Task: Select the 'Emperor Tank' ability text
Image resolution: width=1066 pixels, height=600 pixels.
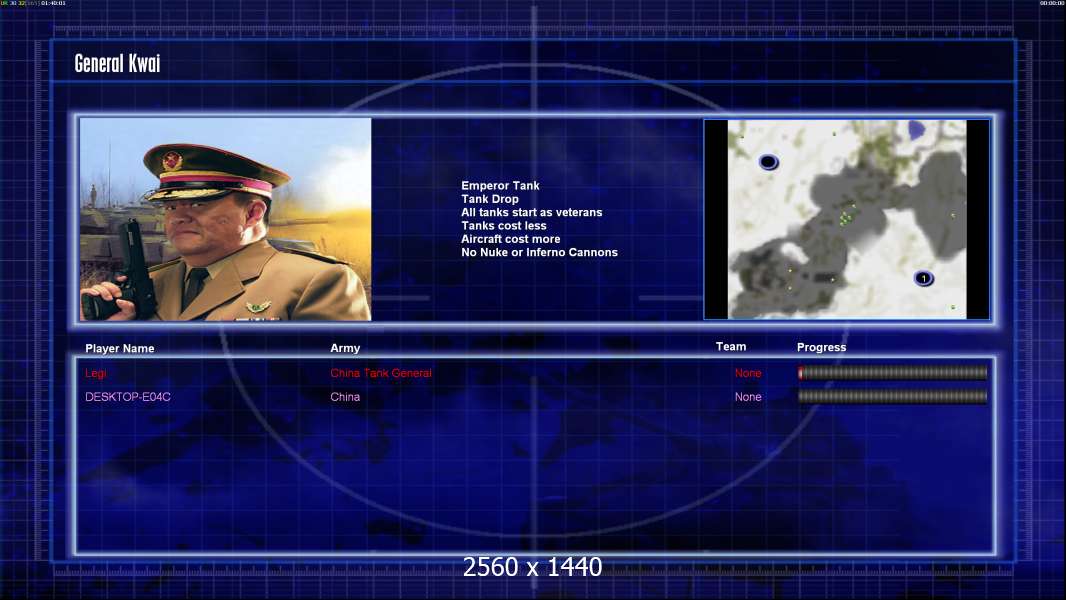Action: pyautogui.click(x=500, y=186)
